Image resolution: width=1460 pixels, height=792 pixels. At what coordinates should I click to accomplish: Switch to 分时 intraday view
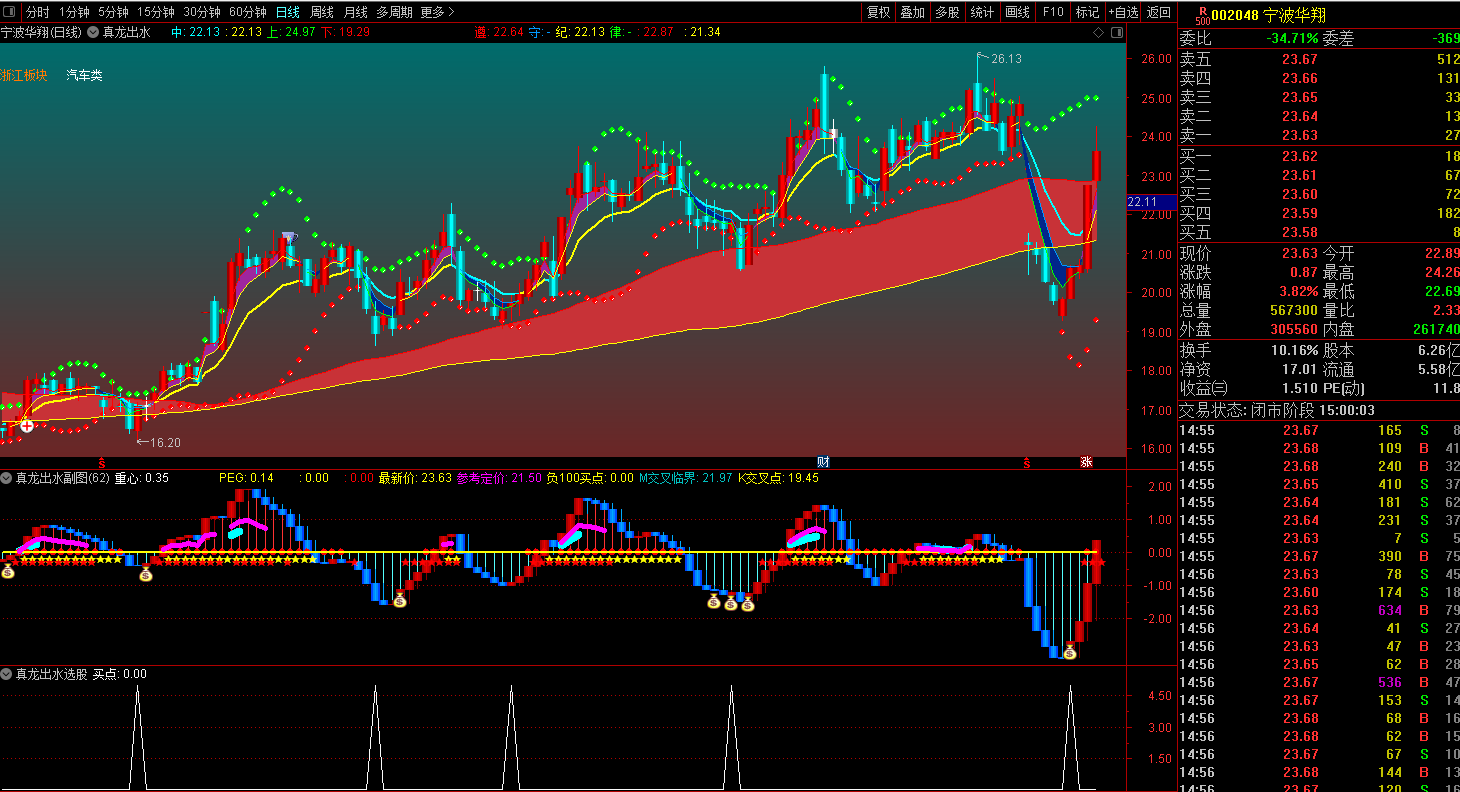click(x=37, y=12)
